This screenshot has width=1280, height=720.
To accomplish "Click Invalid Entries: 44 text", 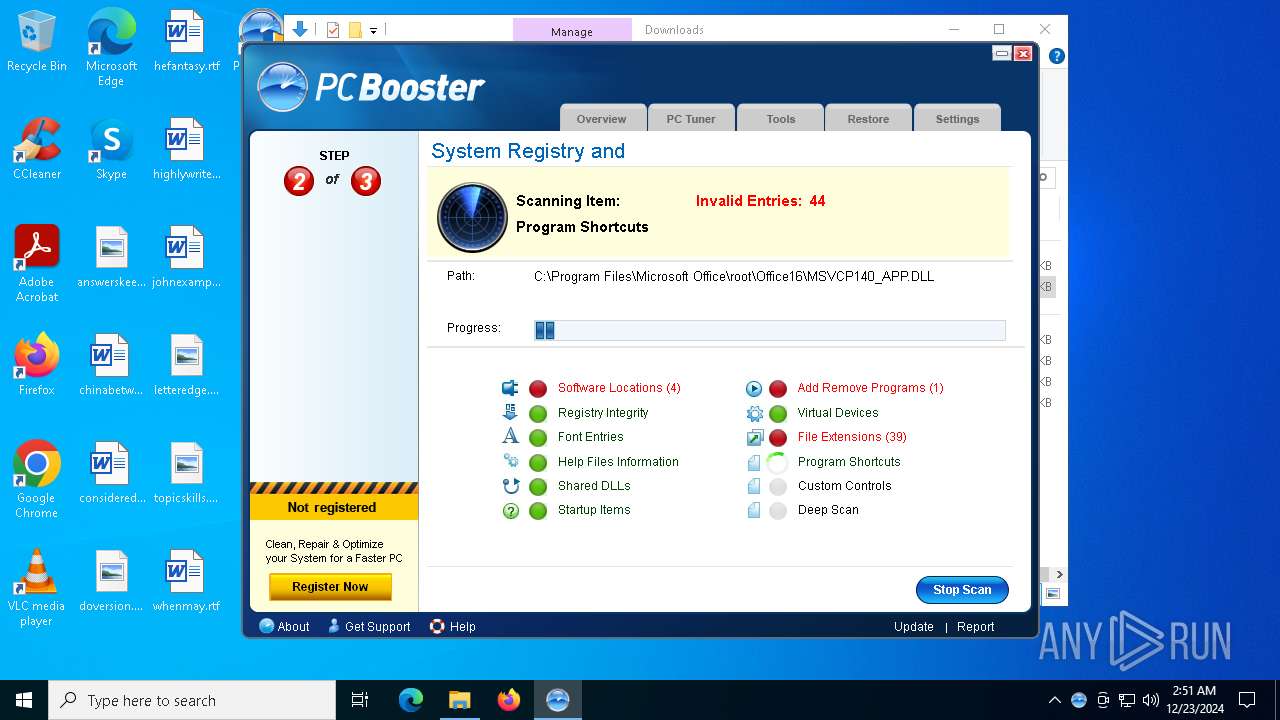I will (x=761, y=201).
